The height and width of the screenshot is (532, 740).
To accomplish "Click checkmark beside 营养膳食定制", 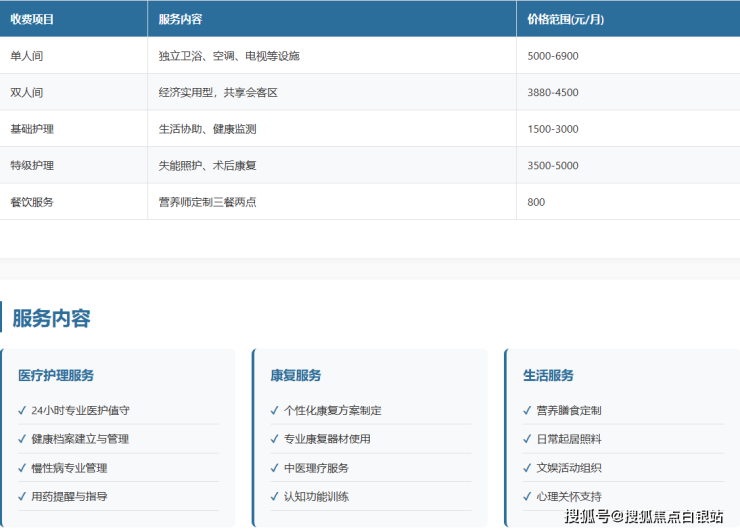I will coord(527,410).
